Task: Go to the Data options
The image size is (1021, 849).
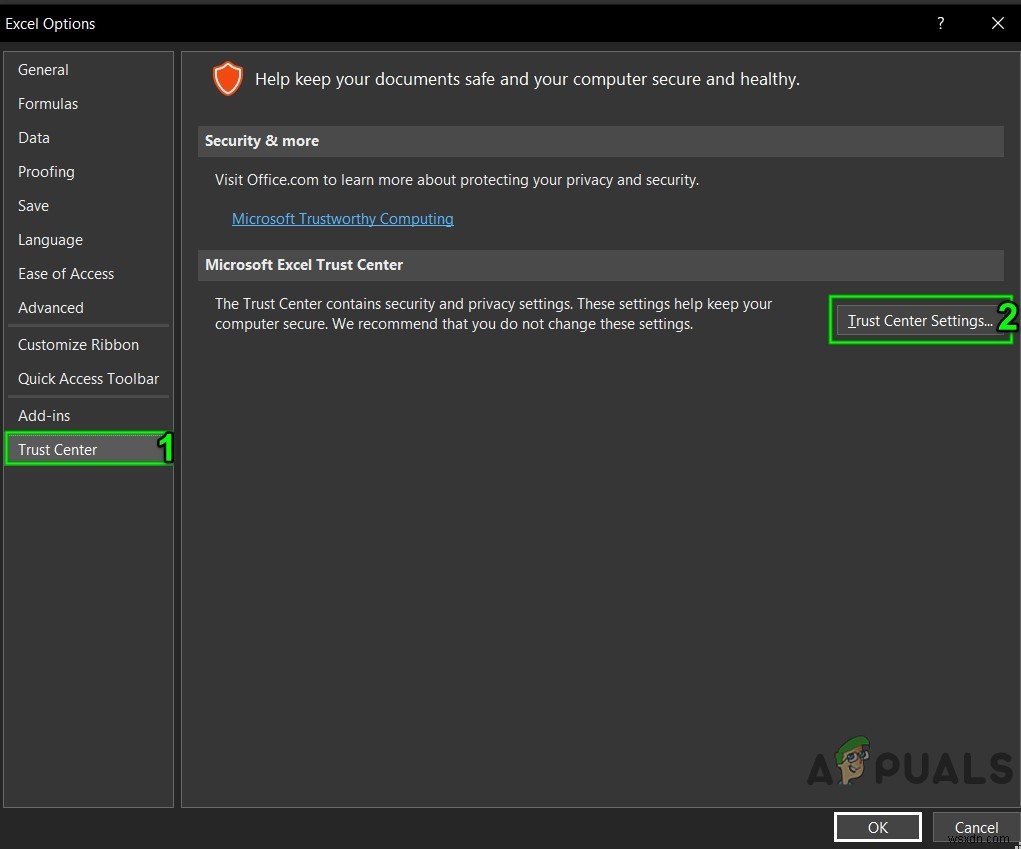Action: (34, 138)
